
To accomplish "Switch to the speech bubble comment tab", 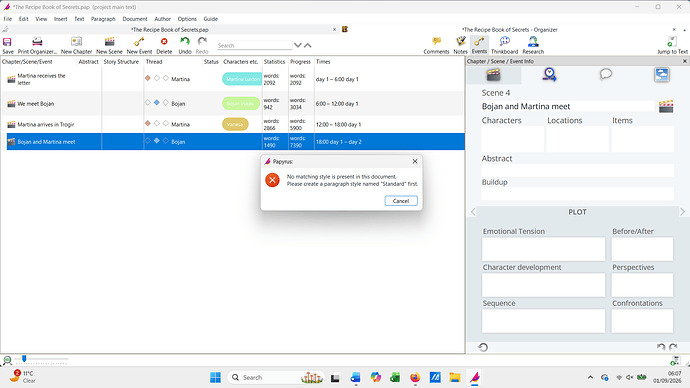I will (606, 74).
